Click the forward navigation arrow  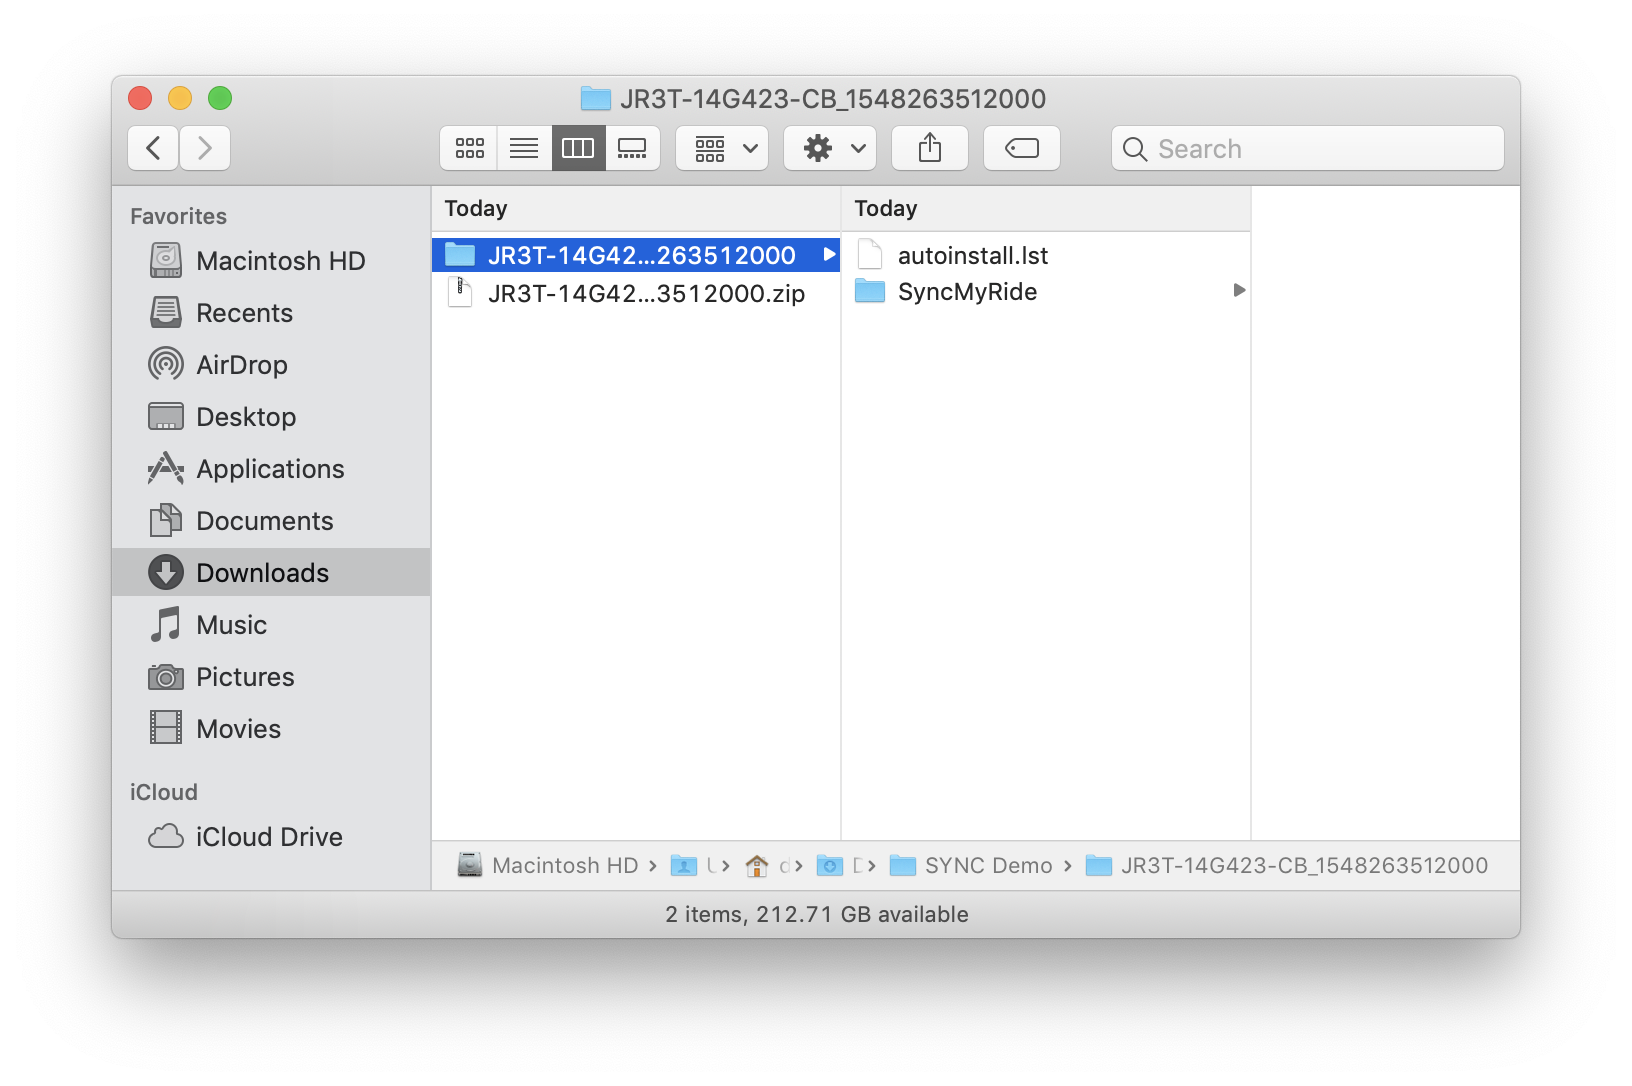coord(205,147)
